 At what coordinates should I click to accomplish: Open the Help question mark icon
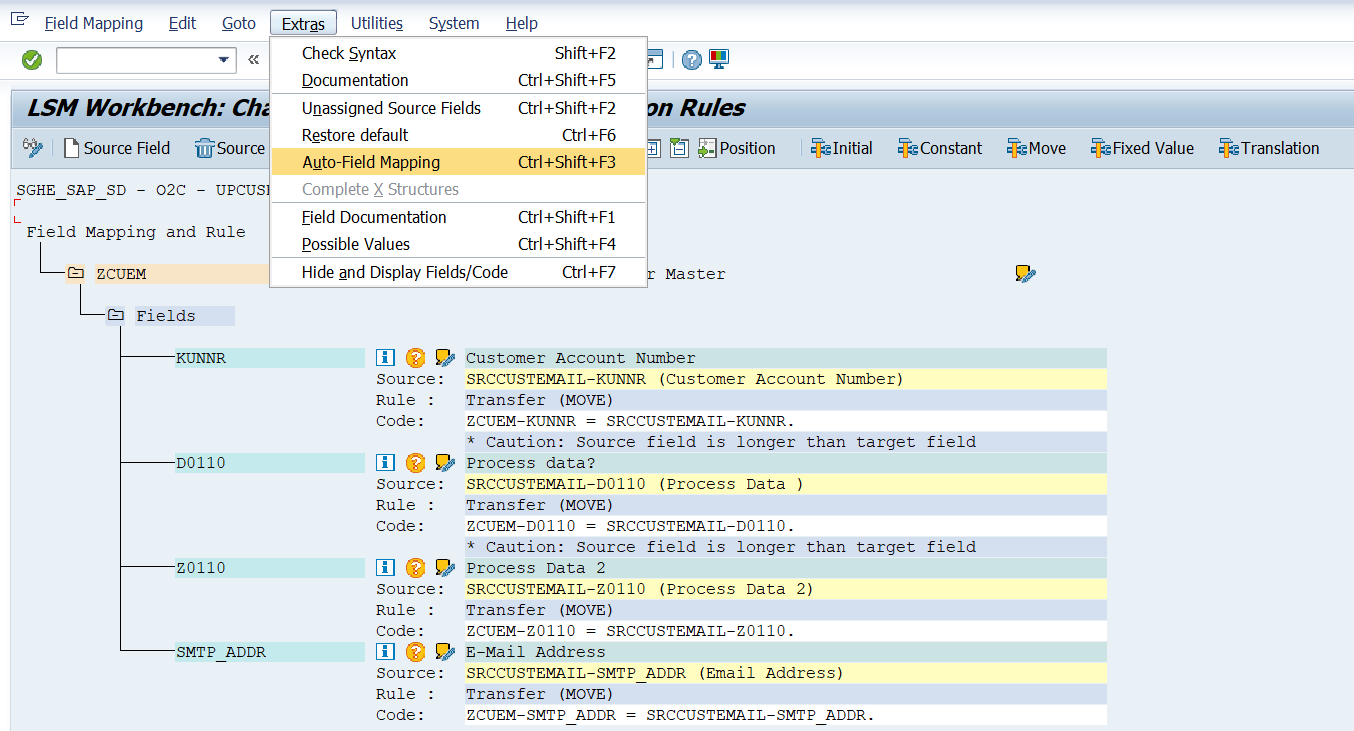click(x=691, y=60)
